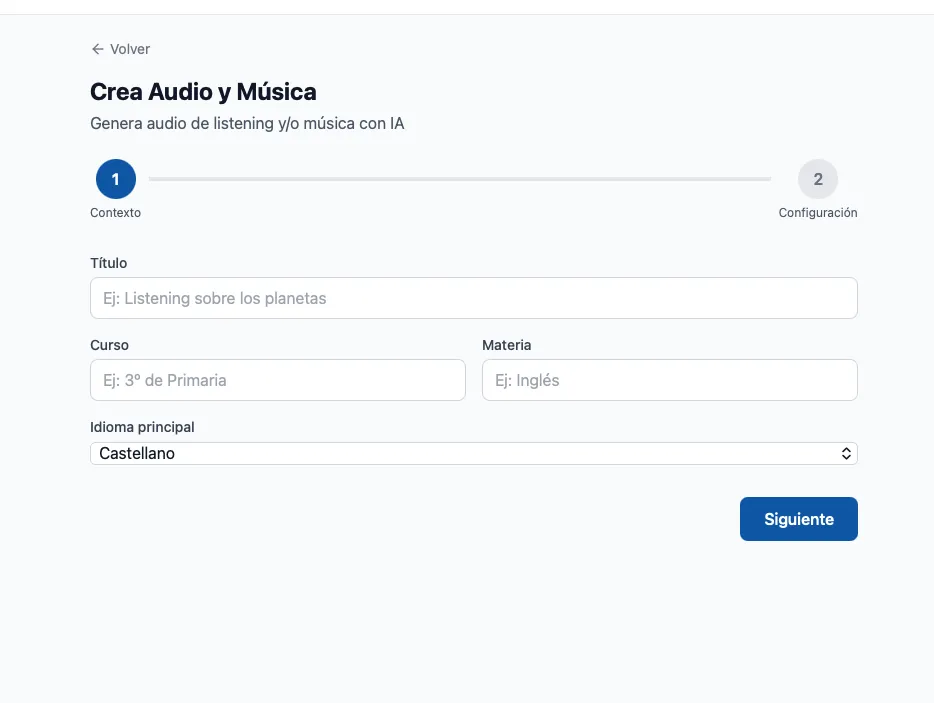Click the Curso field label
This screenshot has height=703, width=934.
tap(110, 345)
